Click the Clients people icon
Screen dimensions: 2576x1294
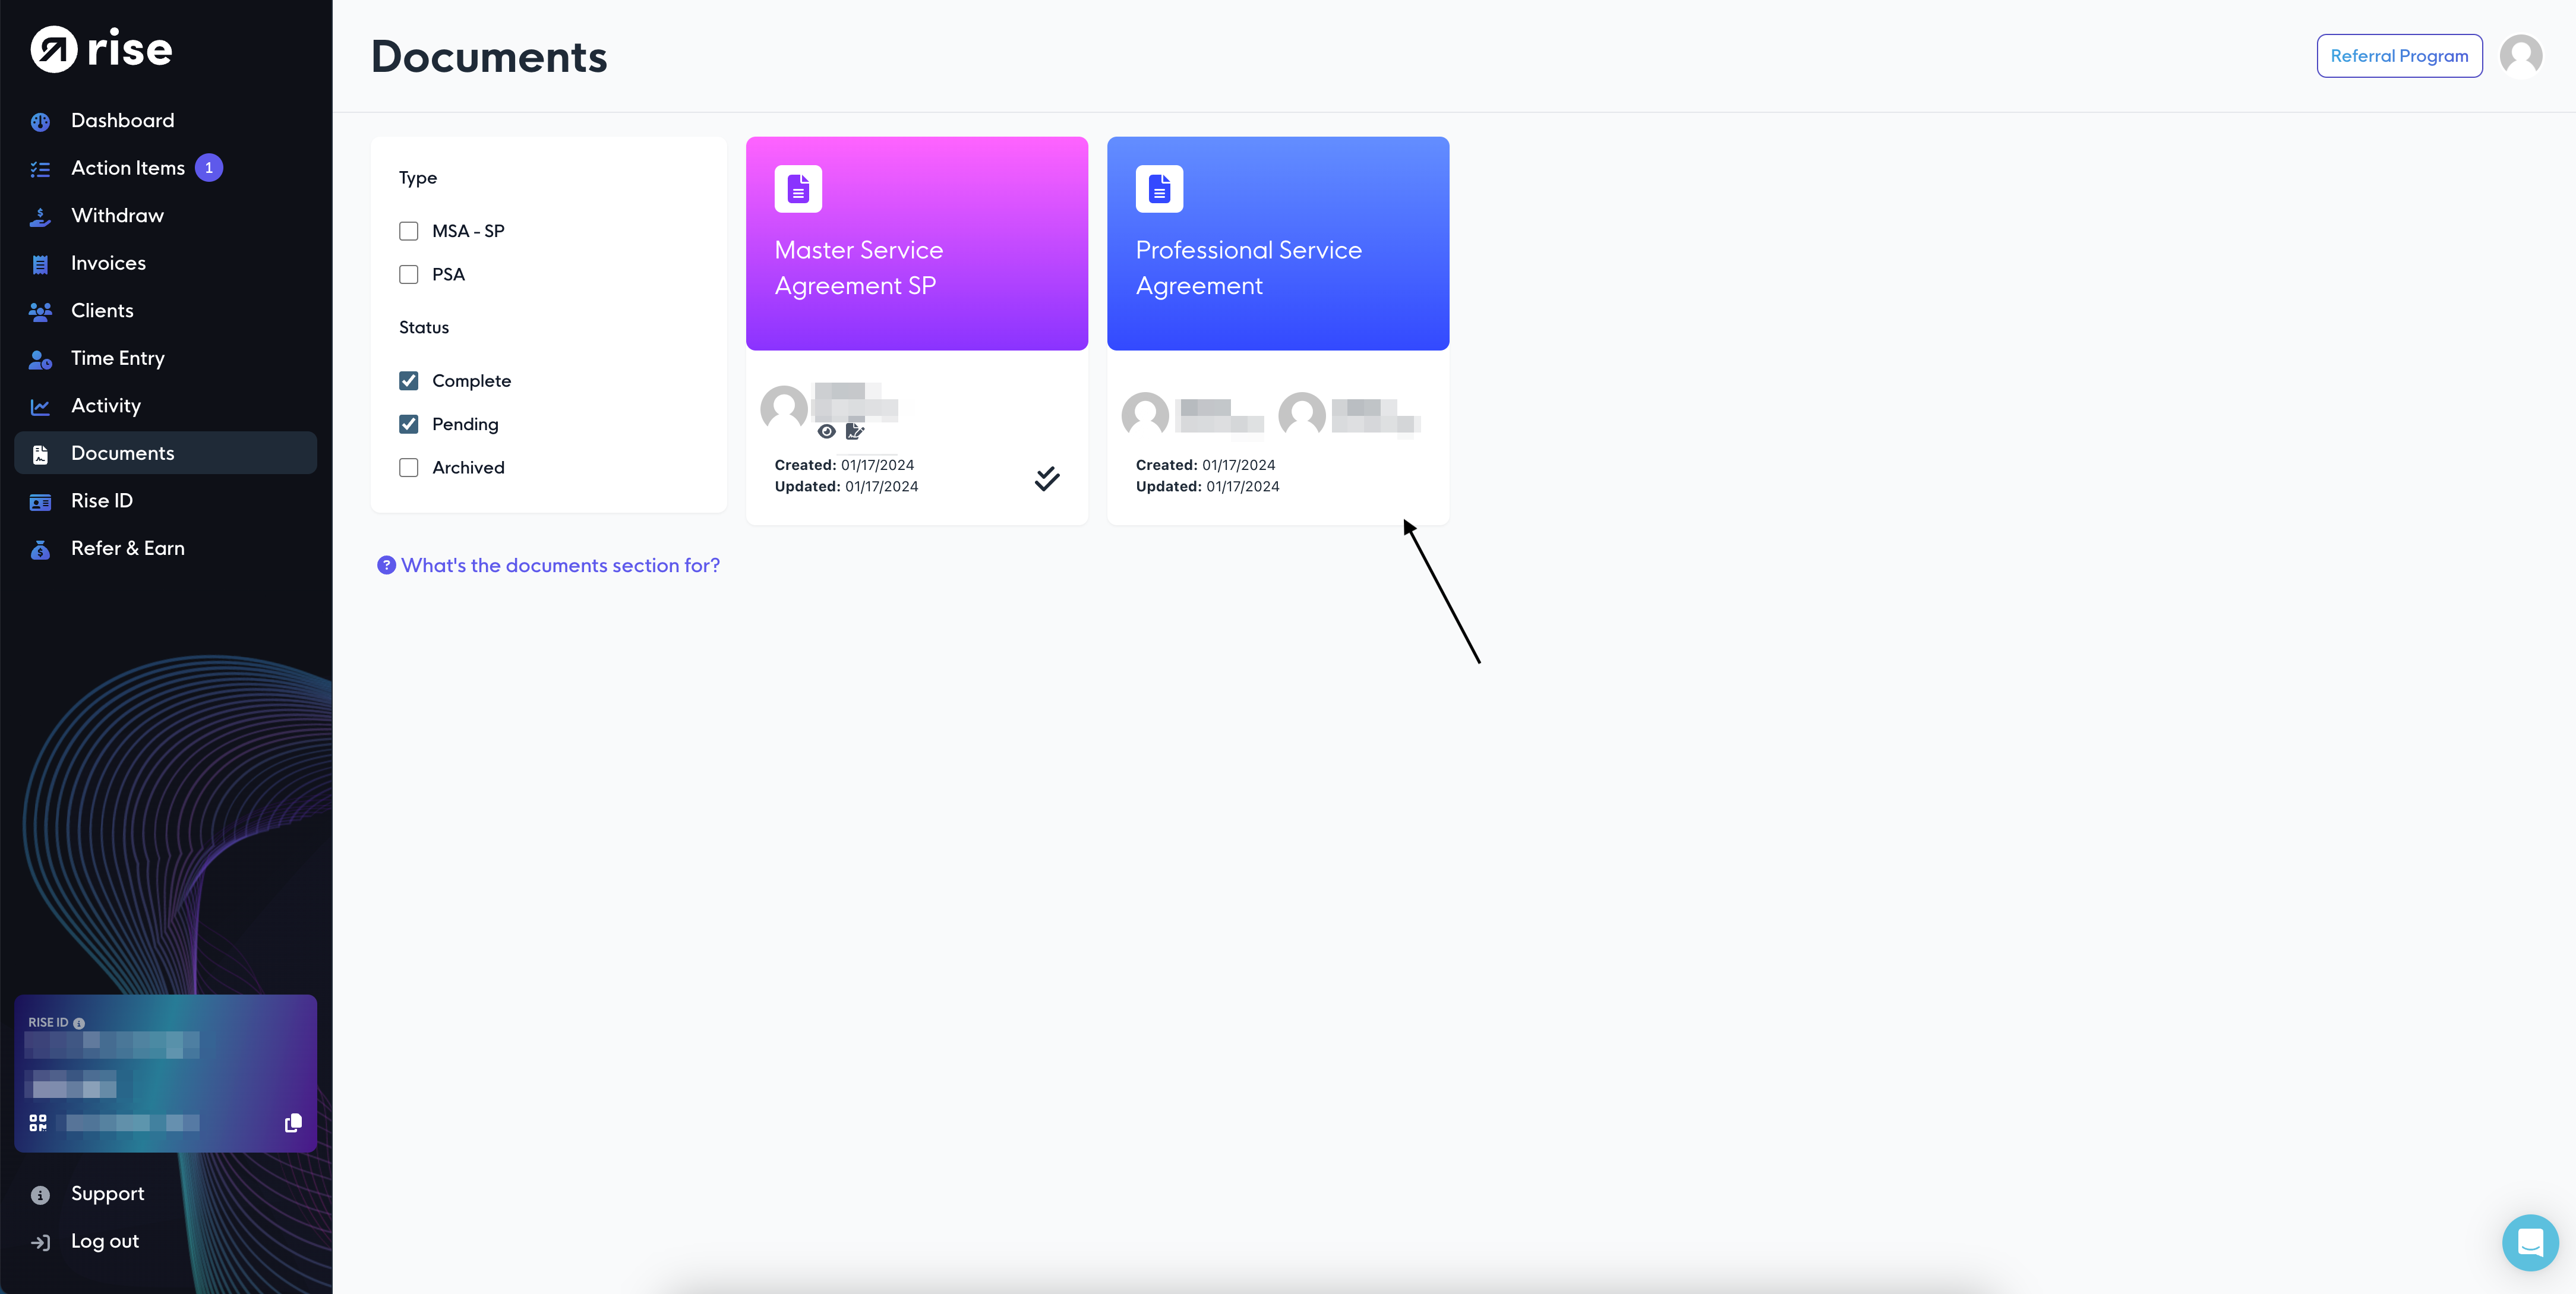click(x=40, y=311)
